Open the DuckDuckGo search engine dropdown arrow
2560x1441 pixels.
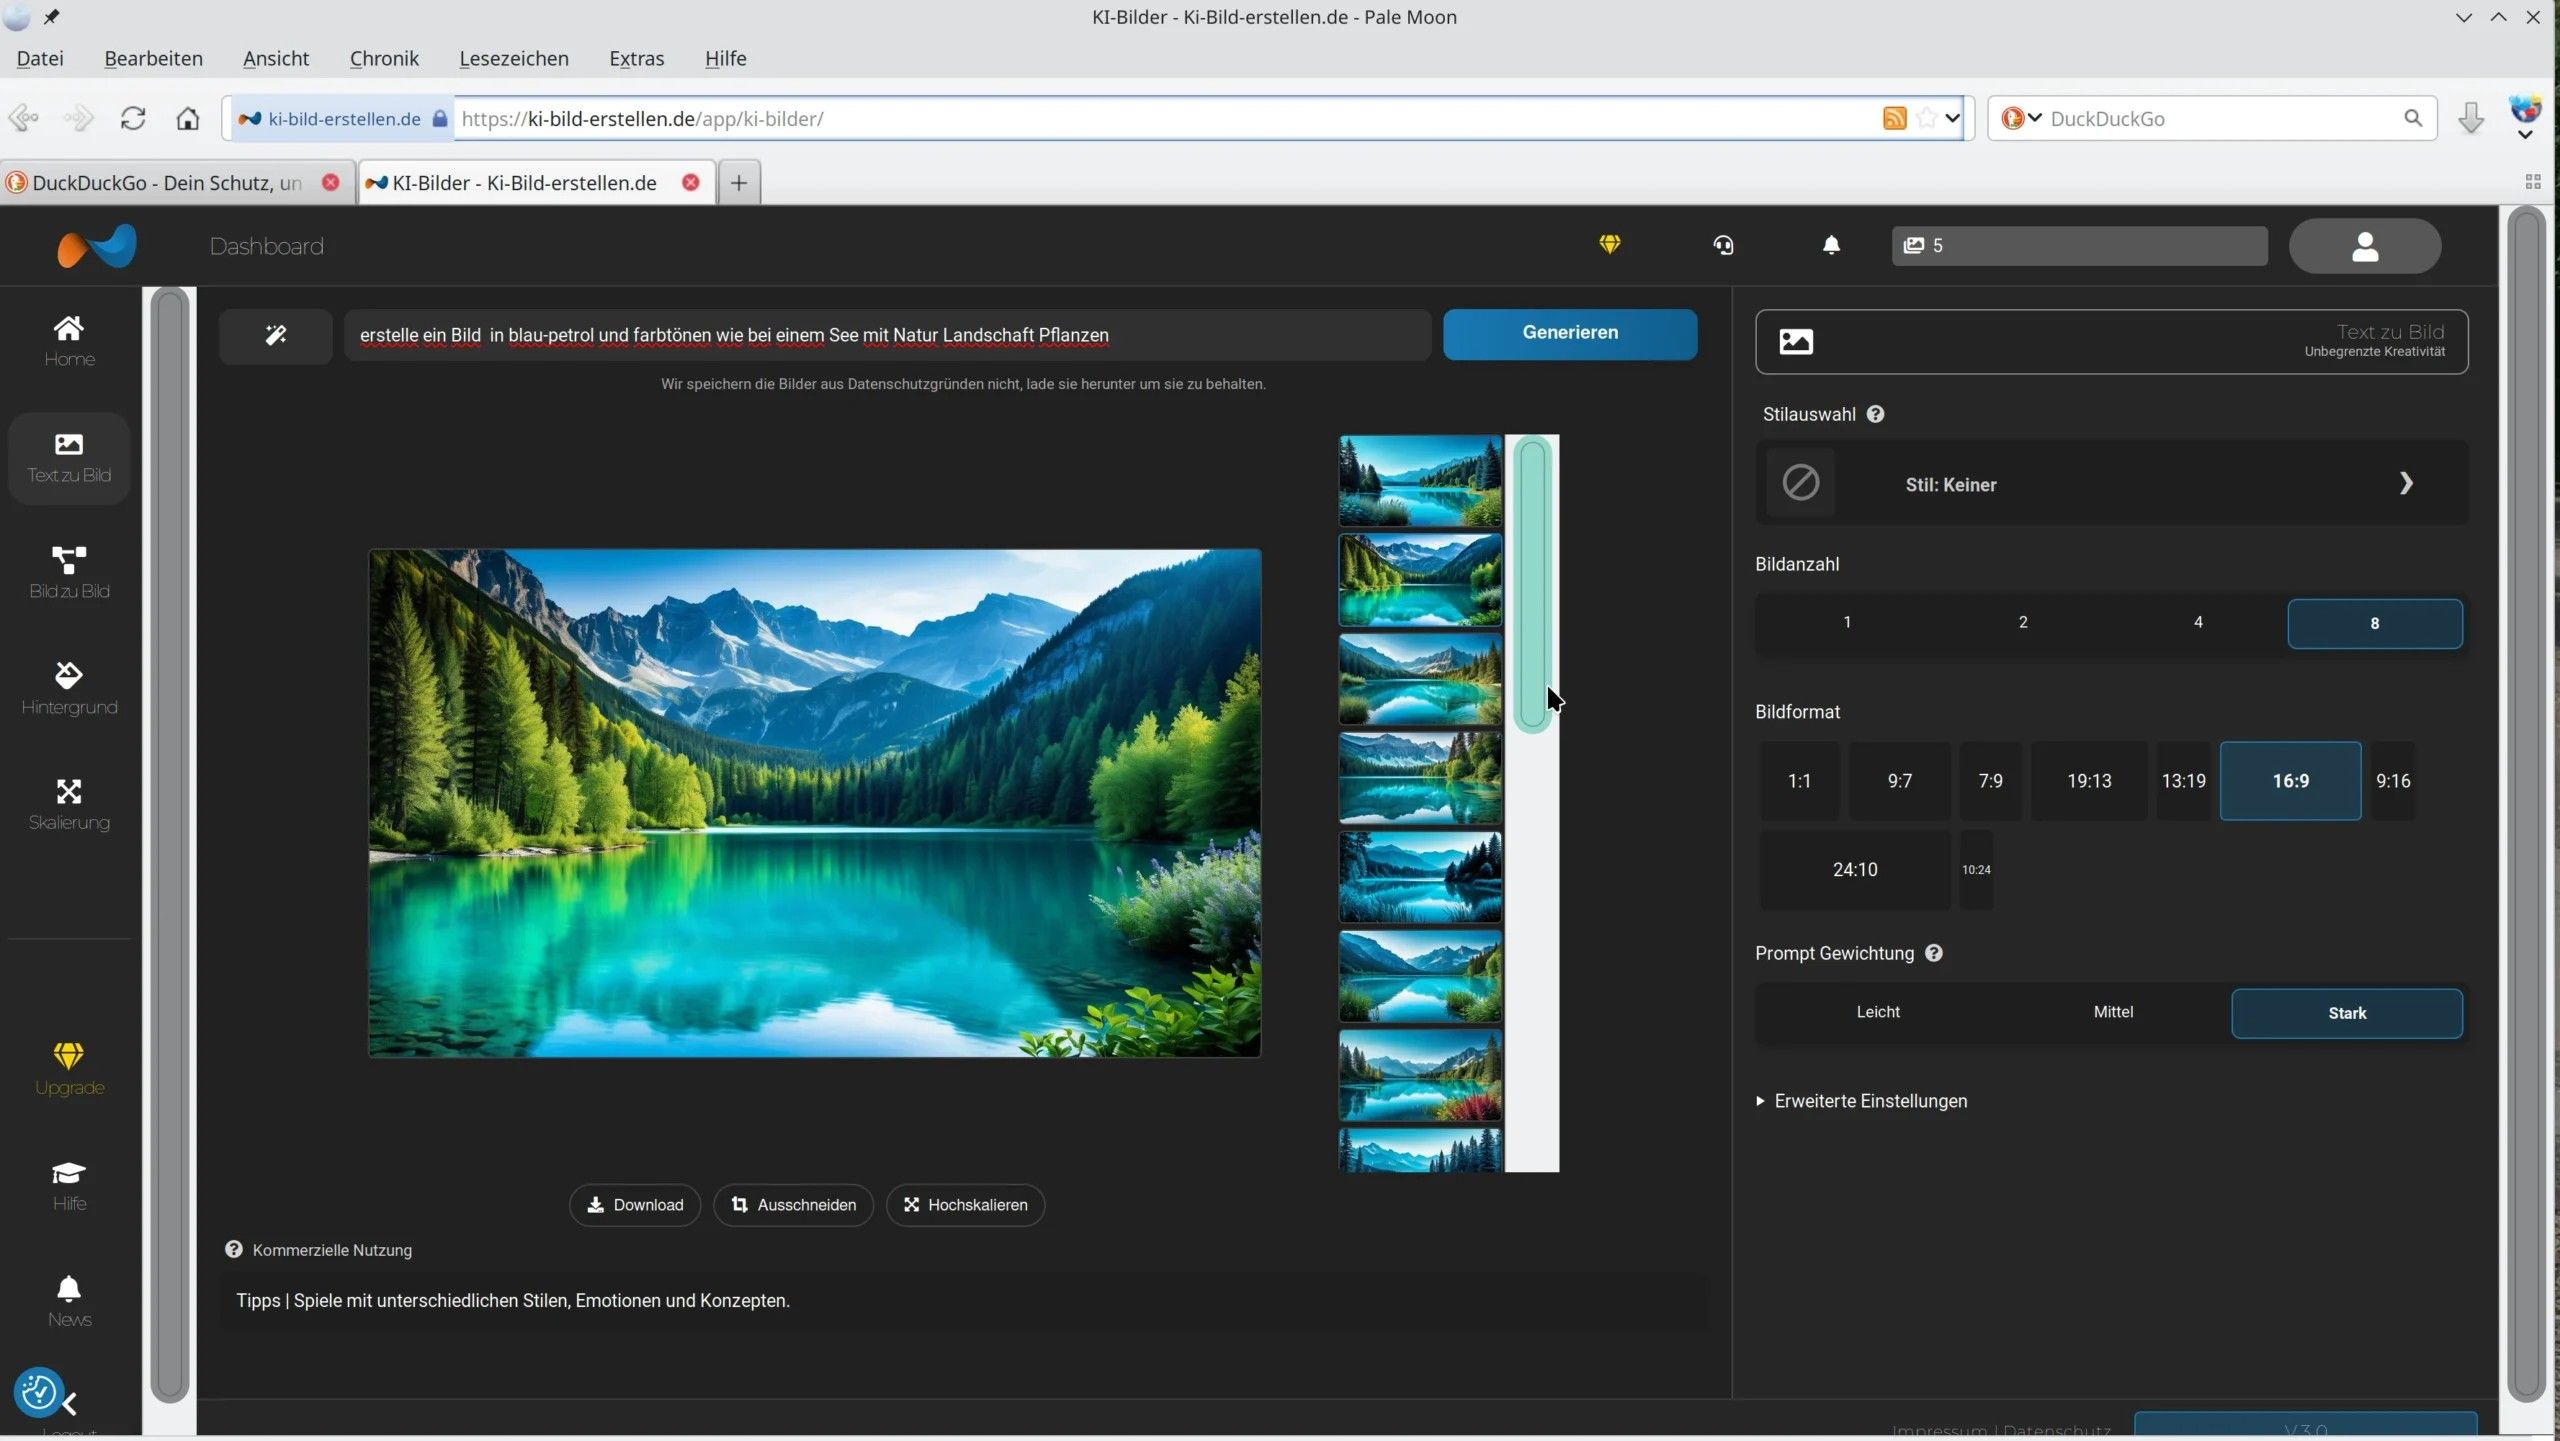[2035, 118]
